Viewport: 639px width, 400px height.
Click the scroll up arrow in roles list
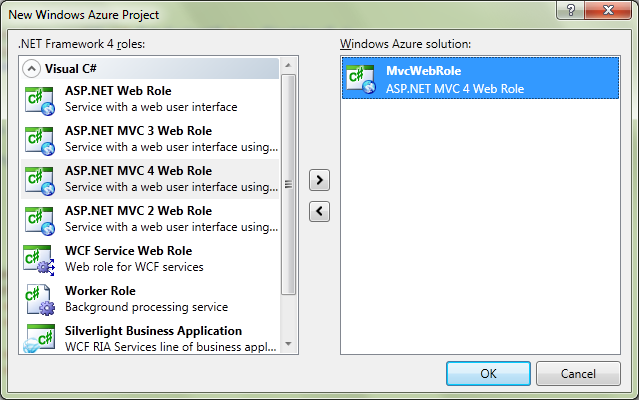[x=288, y=65]
